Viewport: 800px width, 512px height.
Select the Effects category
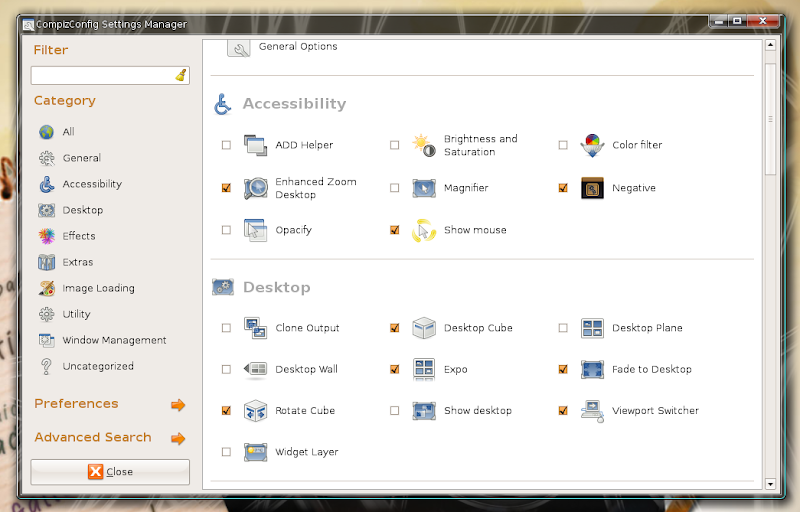point(67,236)
